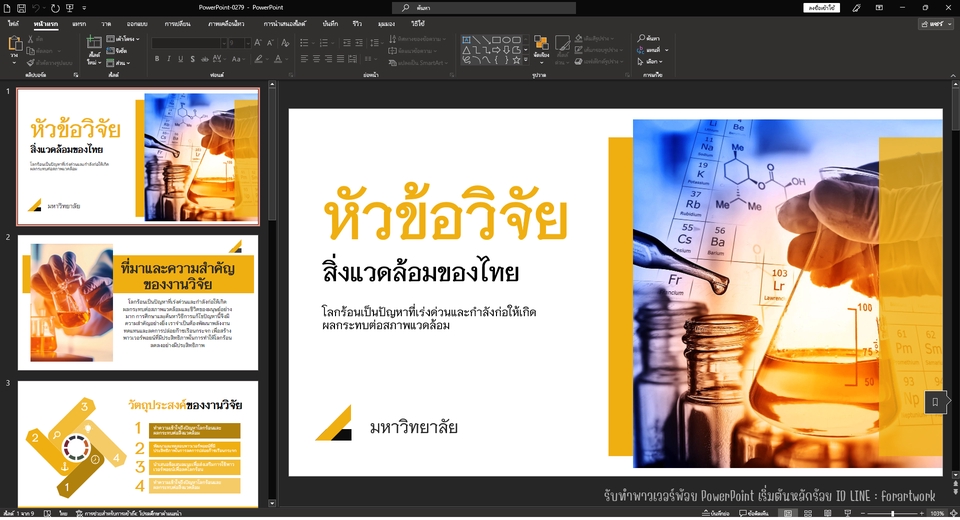Toggle Center paragraph alignment
This screenshot has width=960, height=520.
[317, 59]
